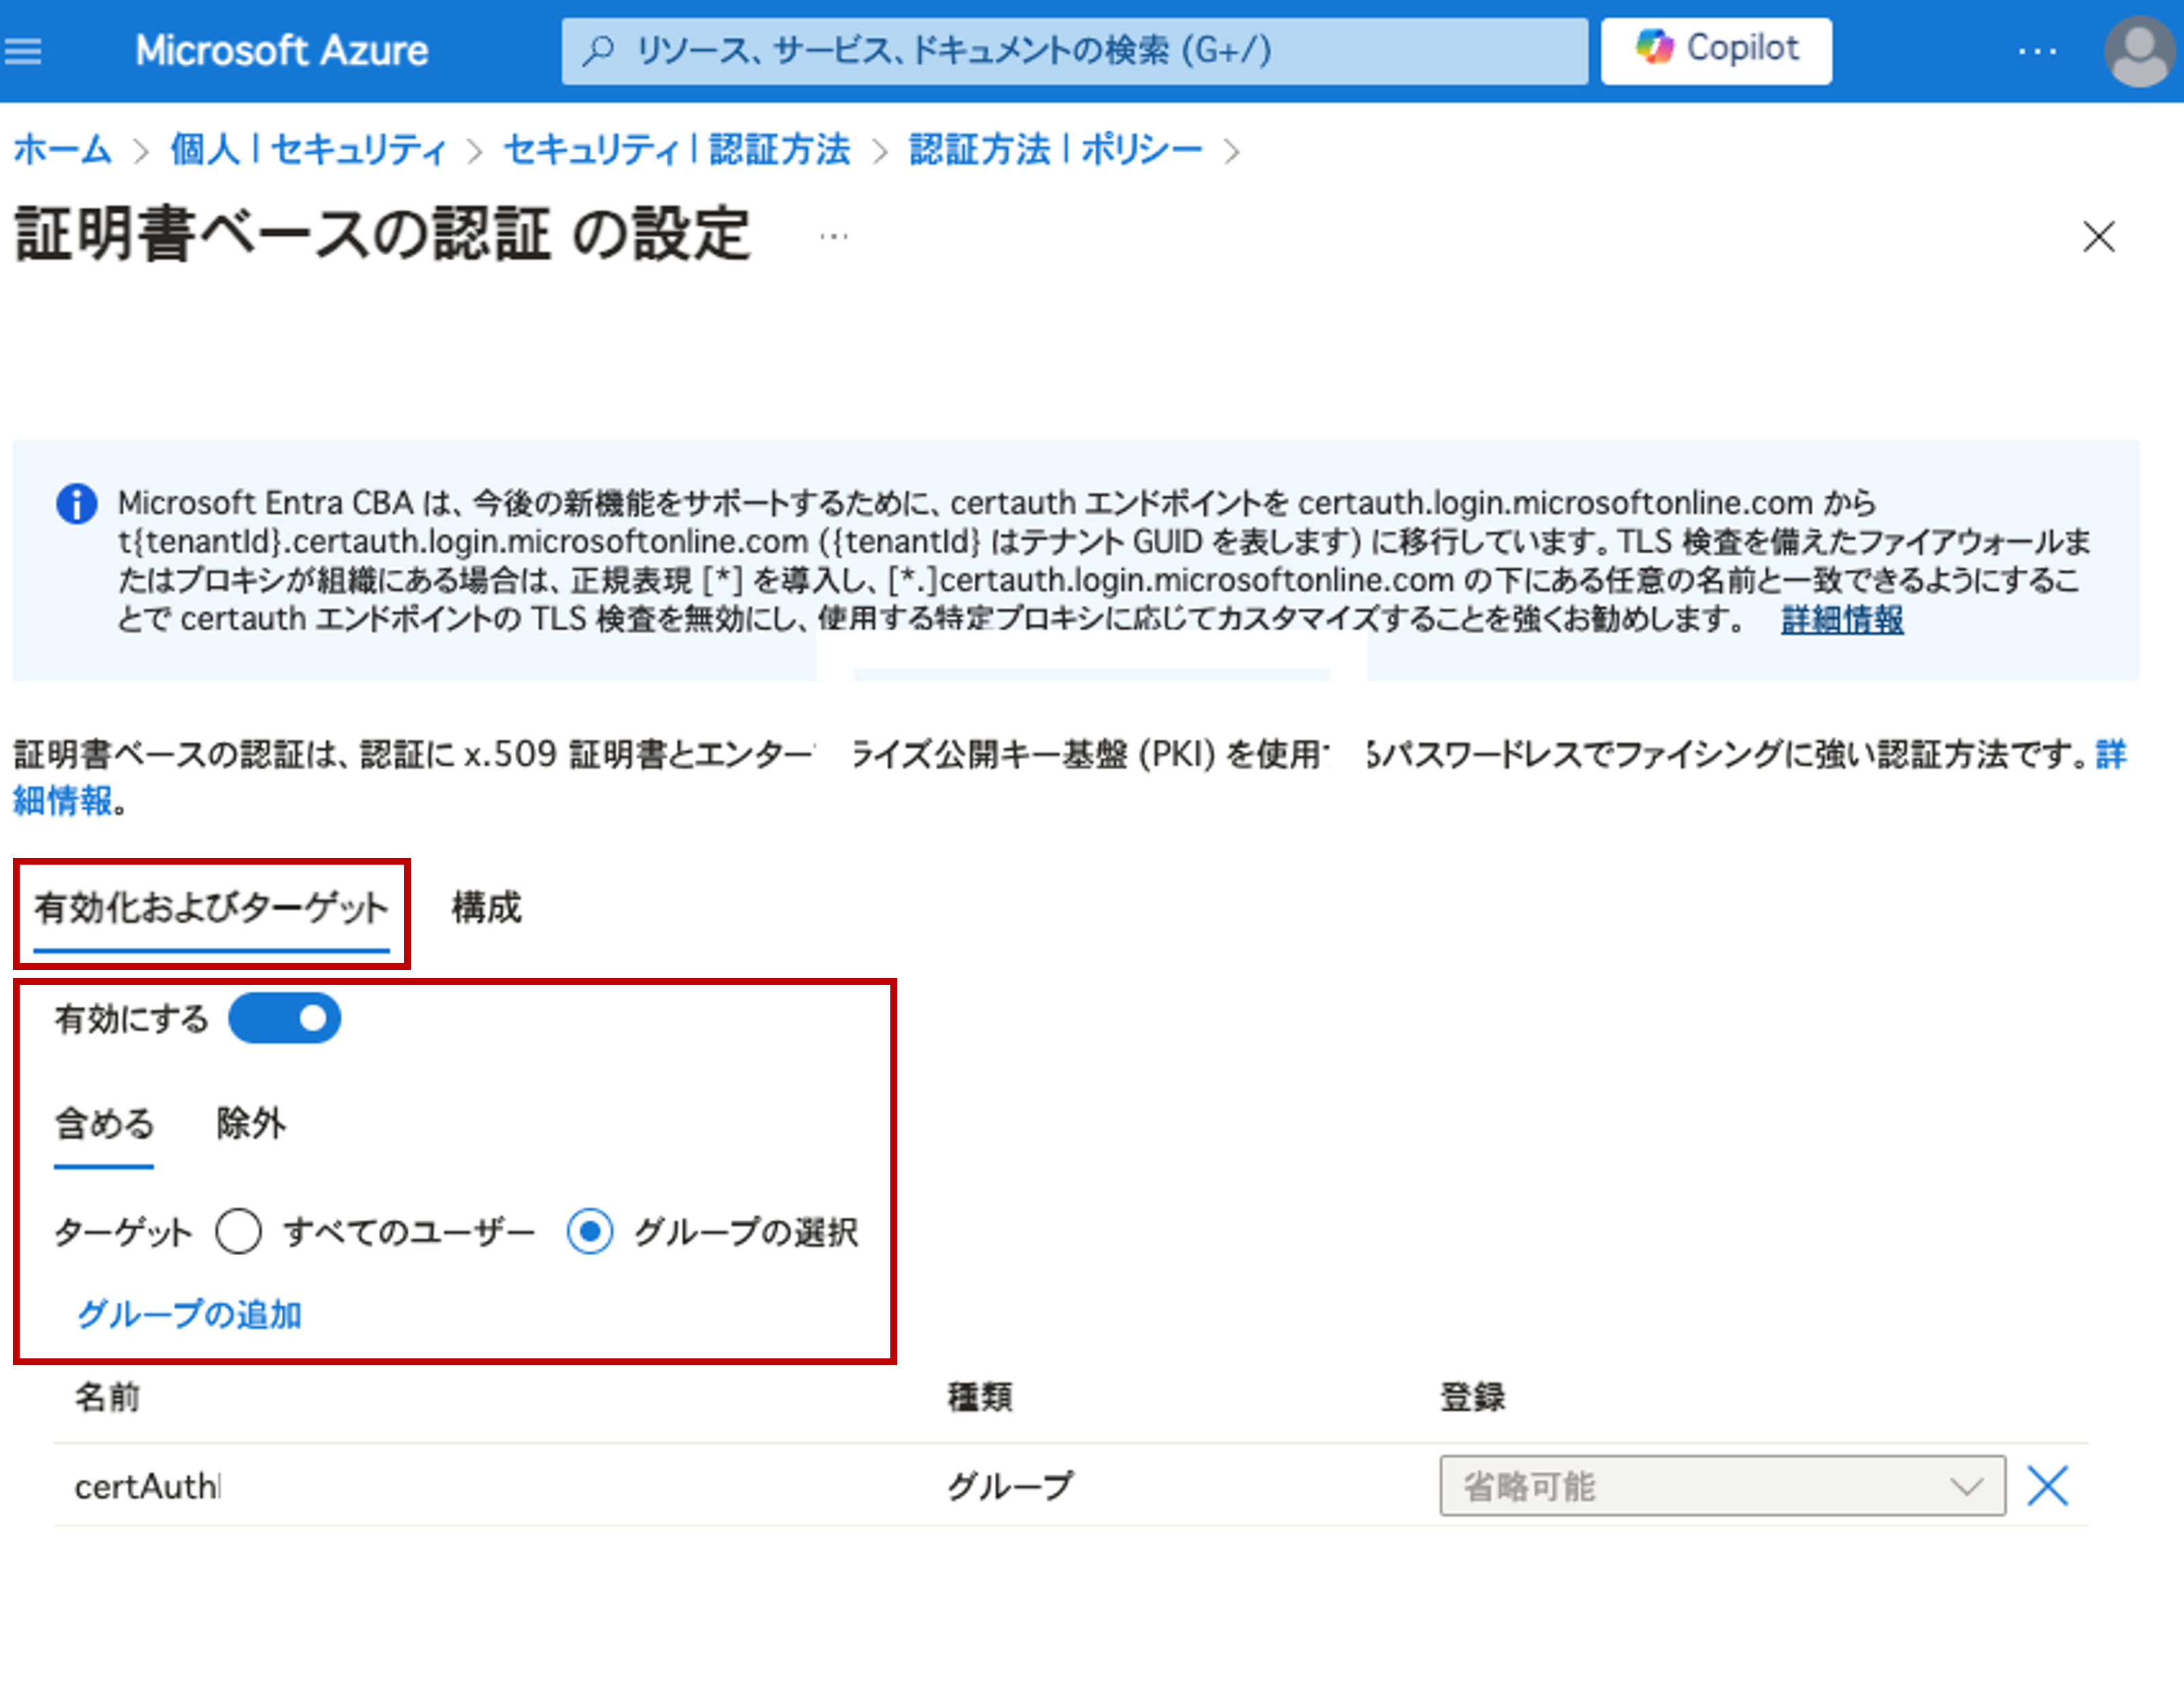Screen dimensions: 2184x1681
Task: Open the user account avatar
Action: tap(2138, 50)
